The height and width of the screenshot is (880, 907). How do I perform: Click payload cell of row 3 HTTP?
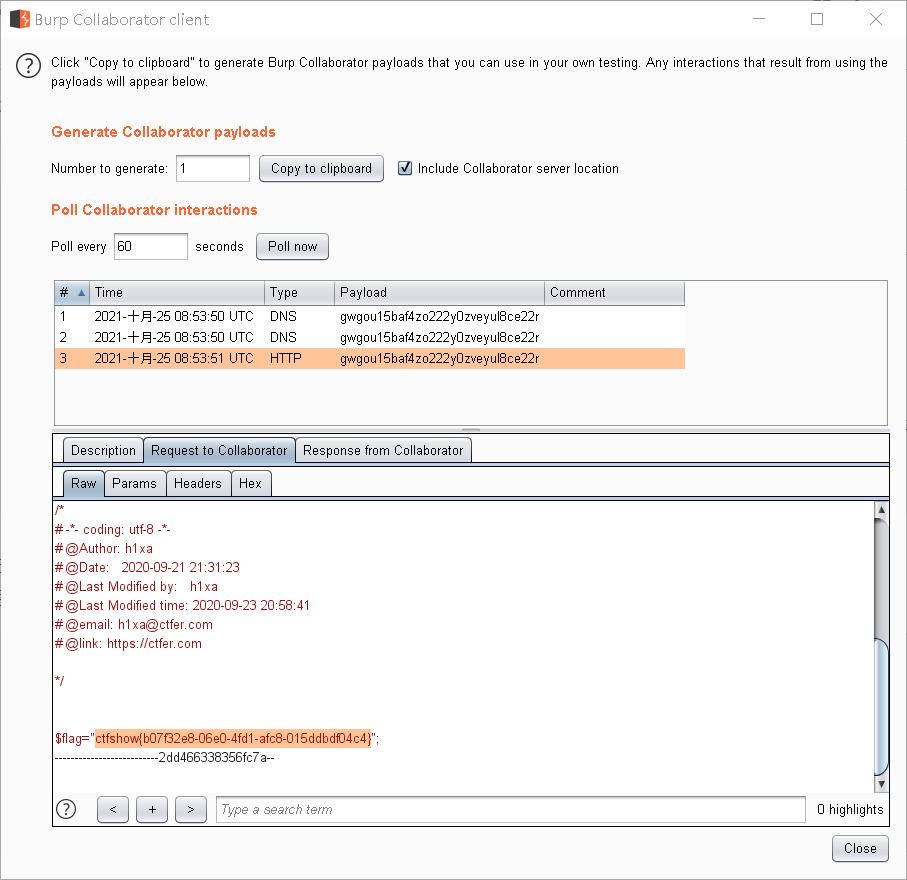[x=440, y=358]
